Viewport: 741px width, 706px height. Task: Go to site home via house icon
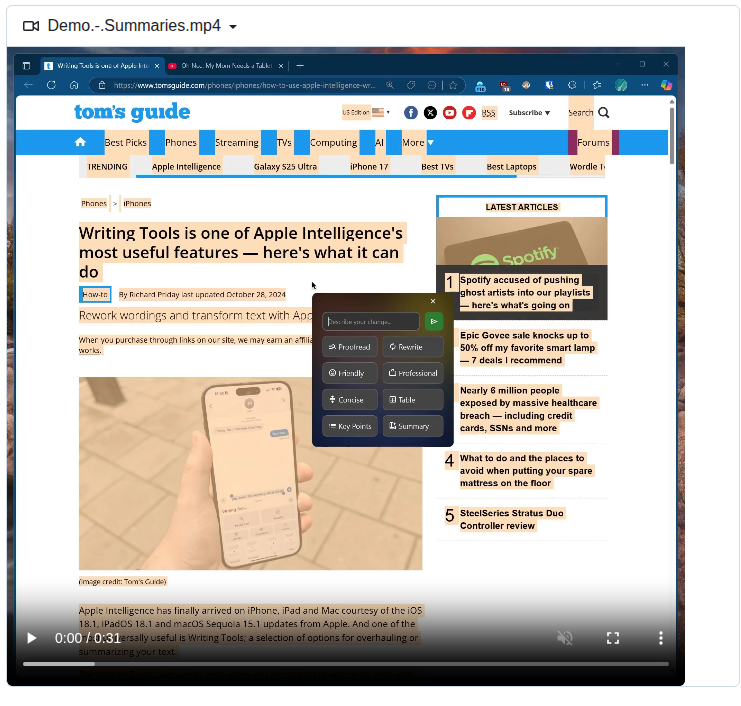coord(80,142)
